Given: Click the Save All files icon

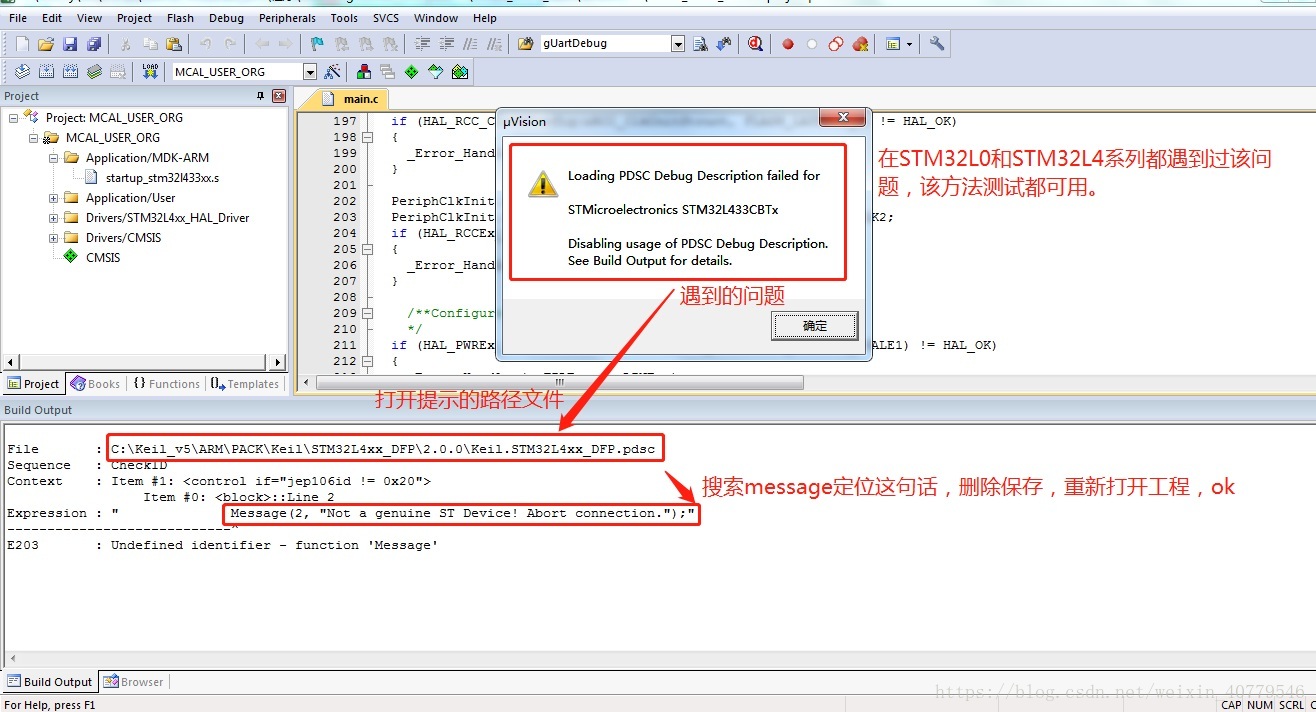Looking at the screenshot, I should (x=93, y=43).
